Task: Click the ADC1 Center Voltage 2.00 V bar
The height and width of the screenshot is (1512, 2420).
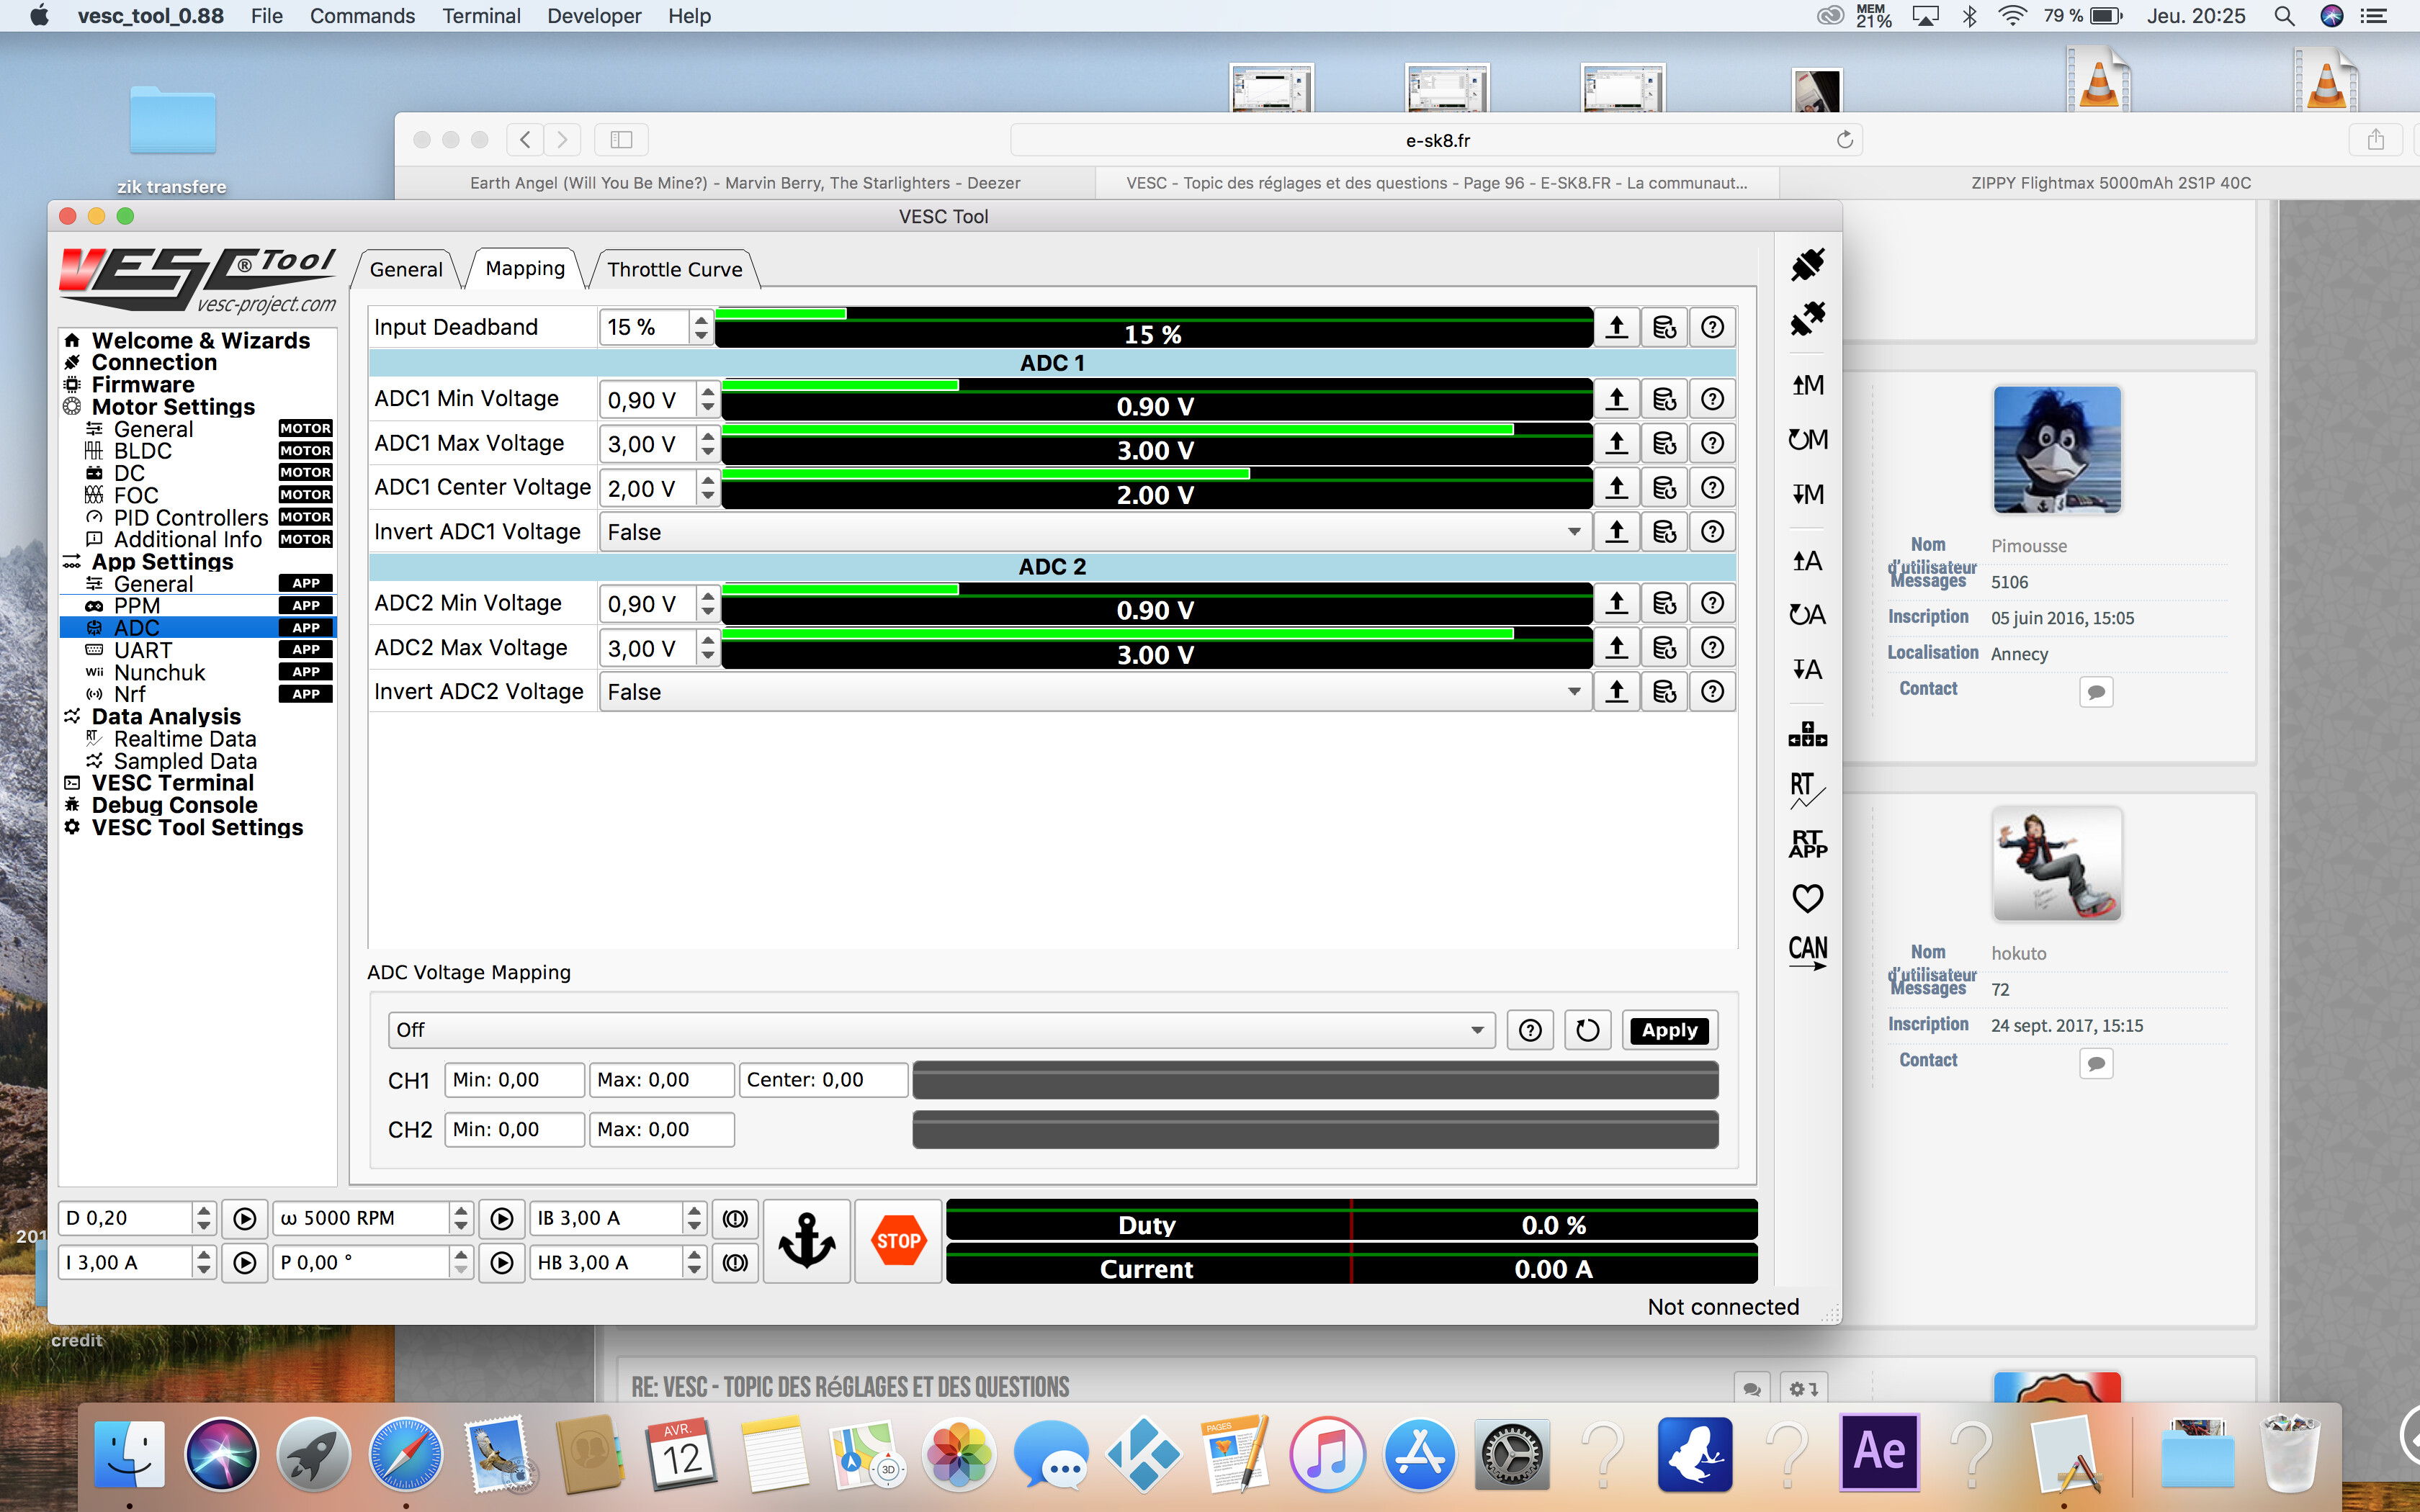Action: (1156, 488)
